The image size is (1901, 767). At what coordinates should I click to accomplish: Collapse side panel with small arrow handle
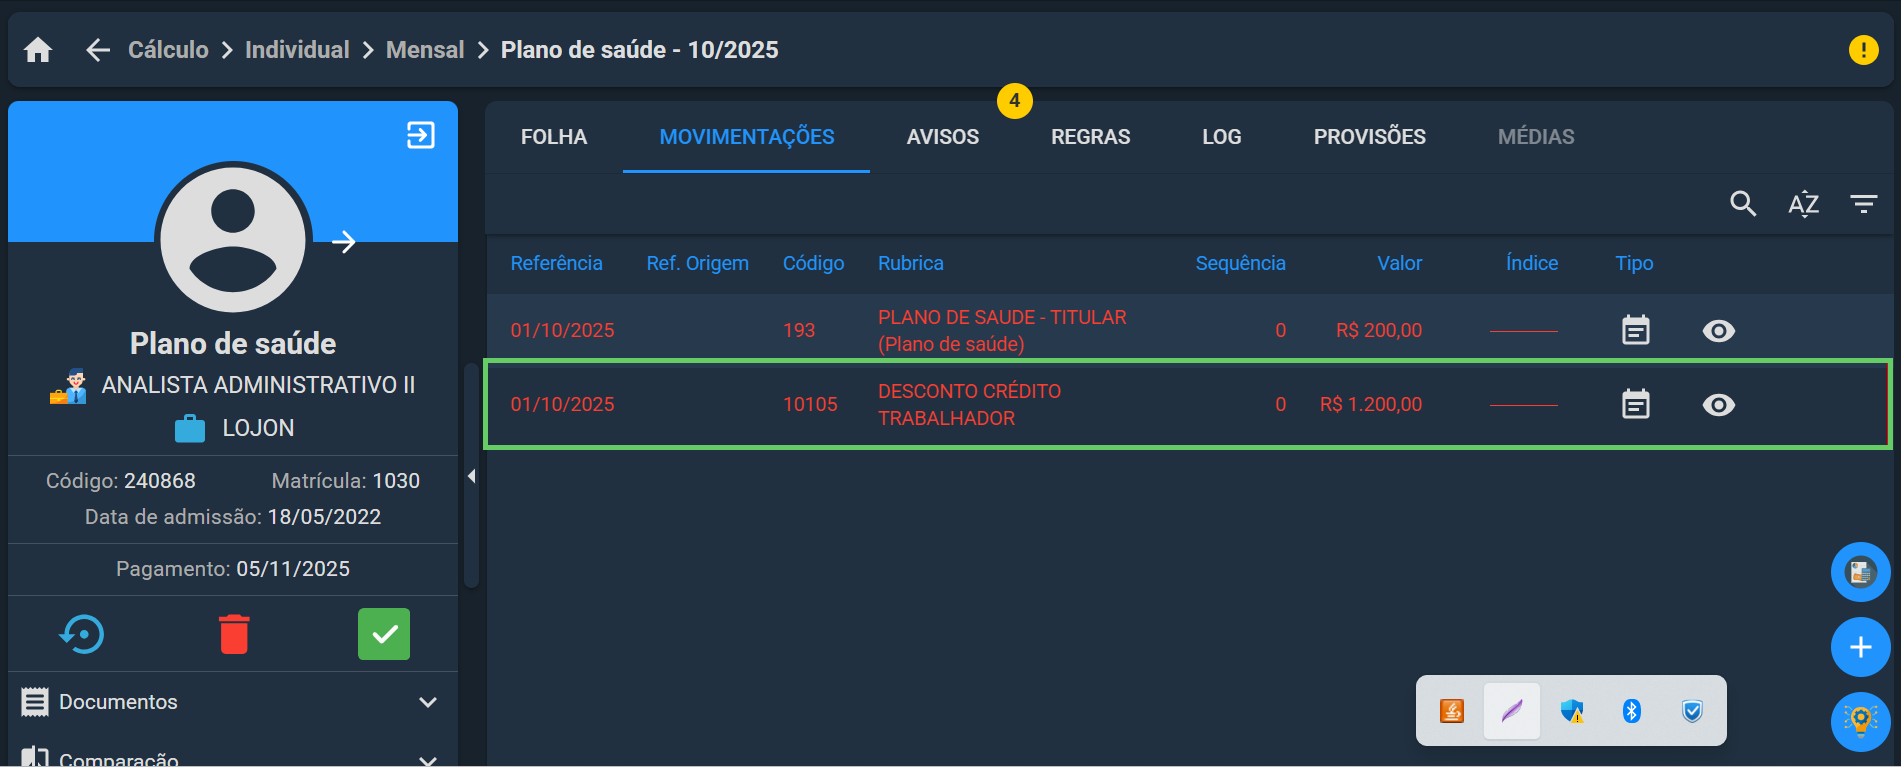(x=471, y=476)
